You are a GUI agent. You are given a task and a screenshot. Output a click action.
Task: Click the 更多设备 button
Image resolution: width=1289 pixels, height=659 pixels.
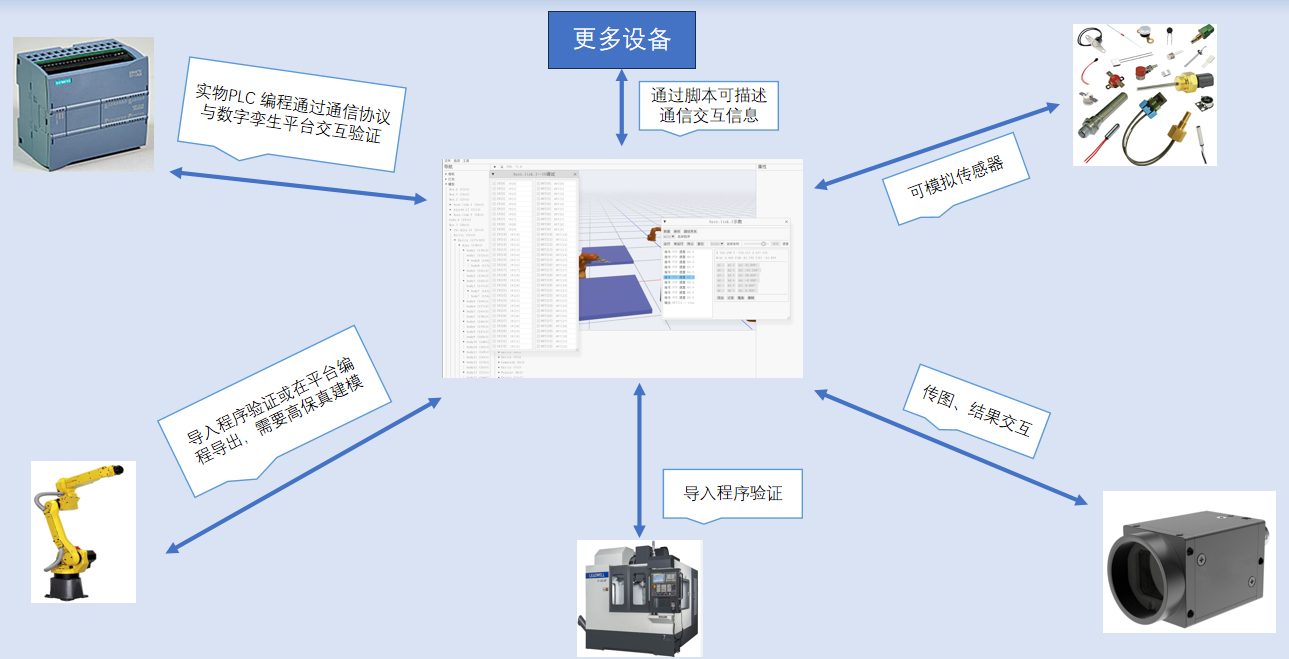[621, 40]
